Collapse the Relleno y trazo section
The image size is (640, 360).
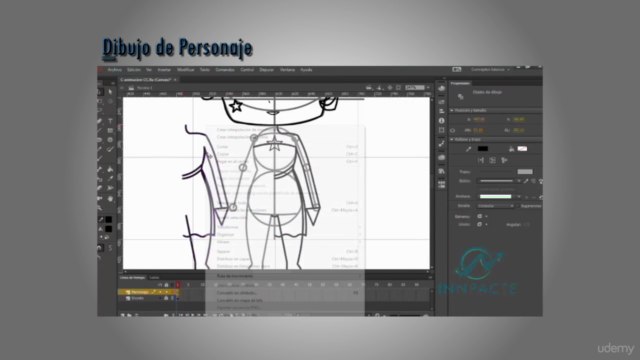pyautogui.click(x=452, y=140)
